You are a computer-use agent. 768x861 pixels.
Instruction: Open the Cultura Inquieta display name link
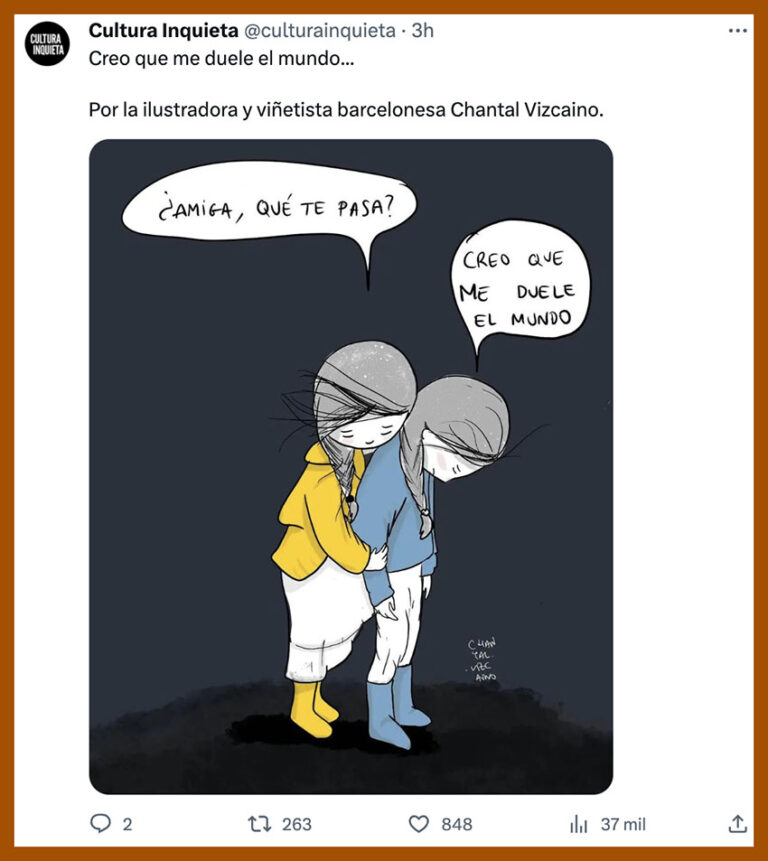click(x=163, y=30)
